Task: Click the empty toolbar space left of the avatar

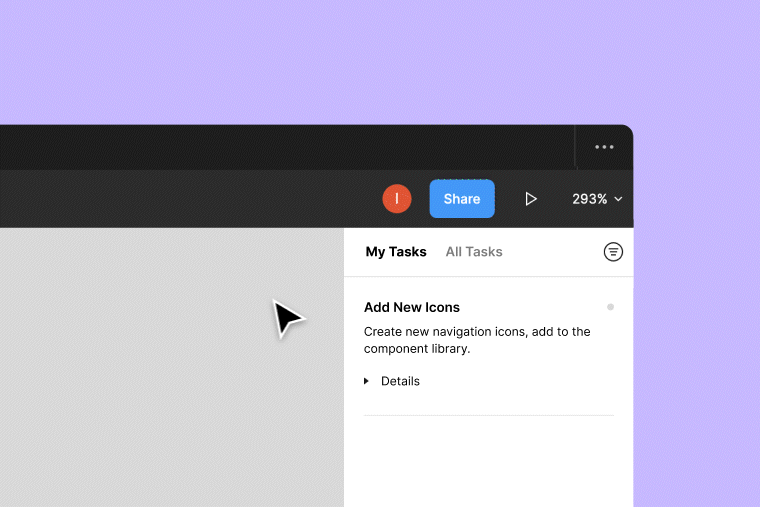Action: (200, 199)
